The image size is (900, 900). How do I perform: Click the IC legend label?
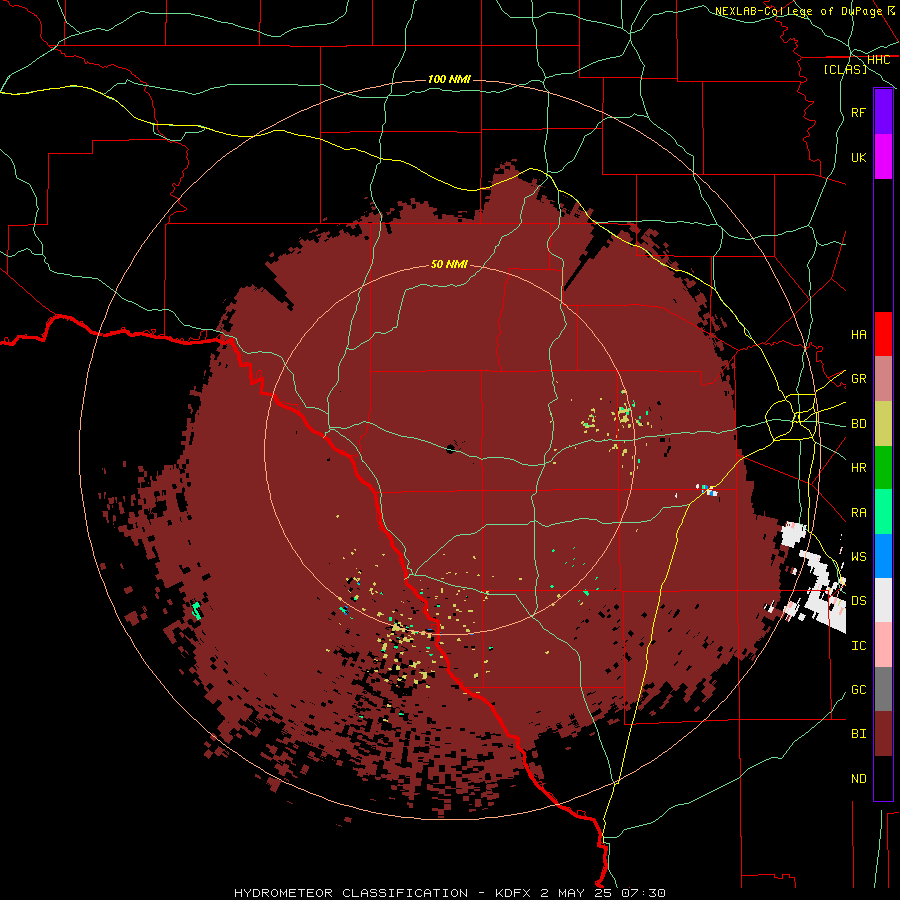point(858,646)
